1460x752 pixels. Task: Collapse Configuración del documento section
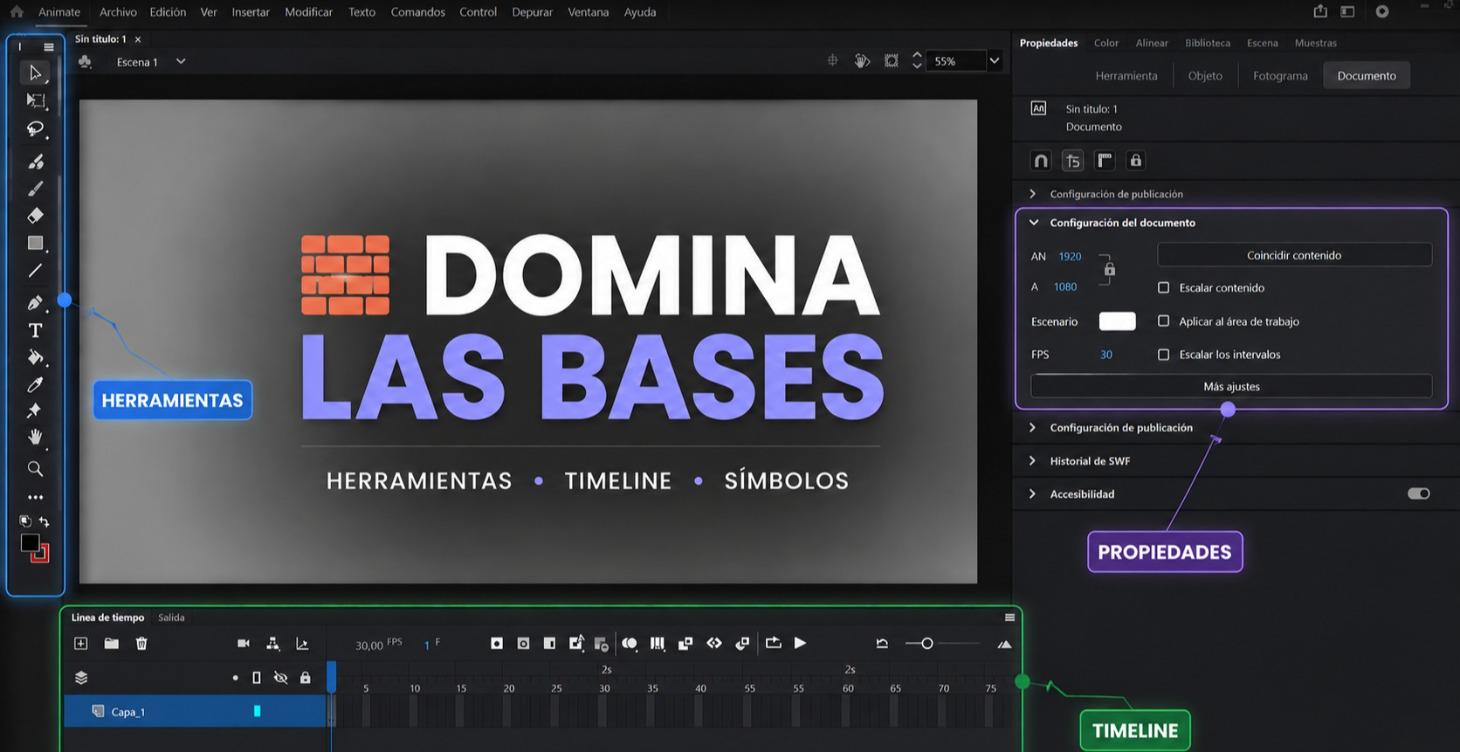point(1034,223)
